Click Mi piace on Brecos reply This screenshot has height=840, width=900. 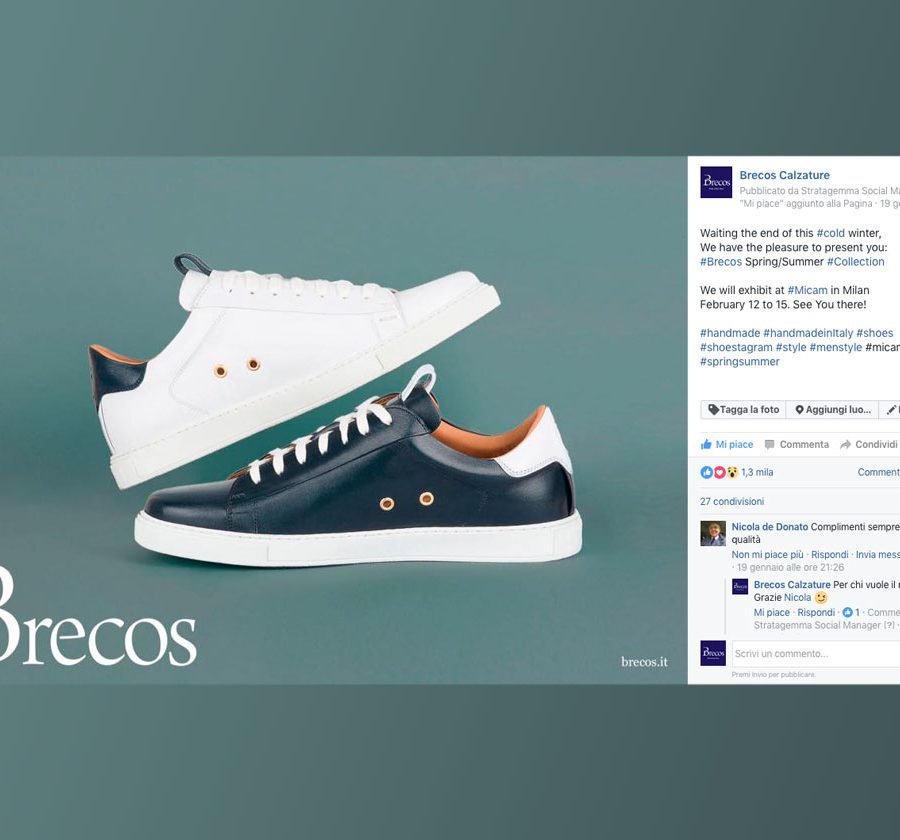[x=771, y=613]
